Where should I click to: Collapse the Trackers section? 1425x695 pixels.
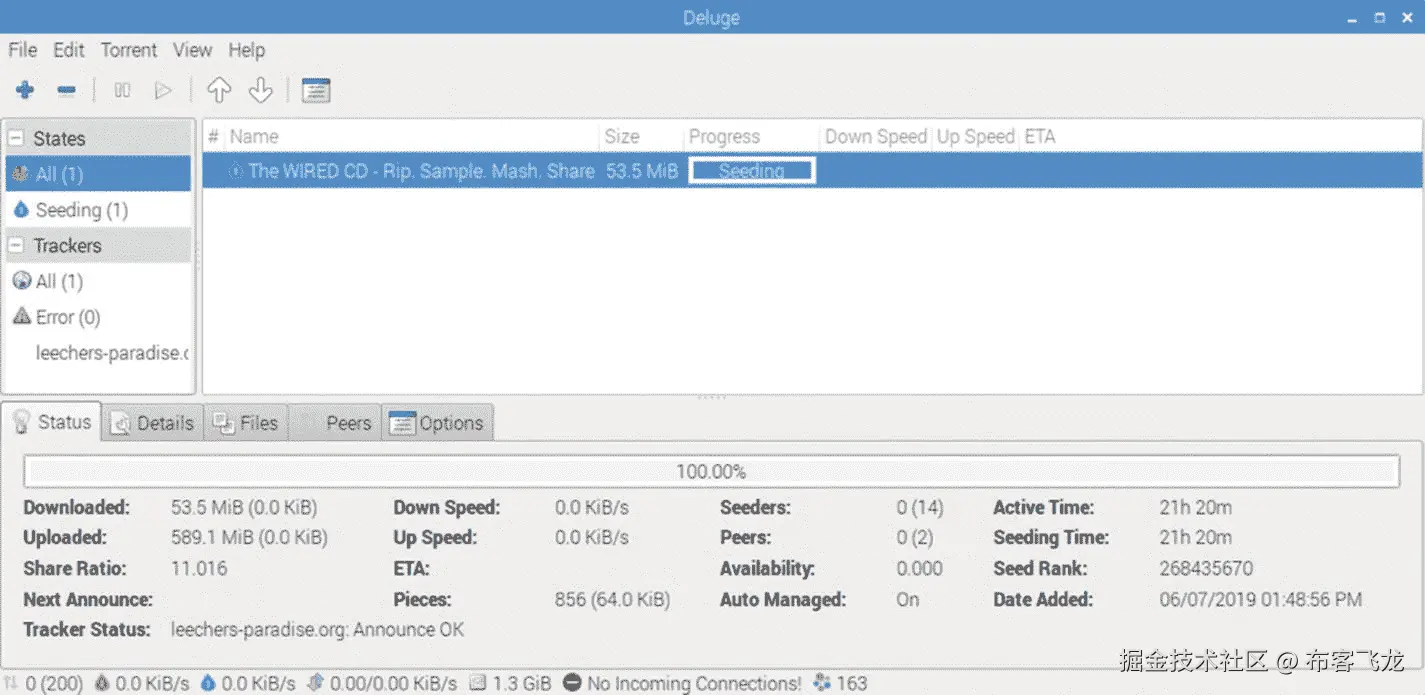[x=16, y=245]
